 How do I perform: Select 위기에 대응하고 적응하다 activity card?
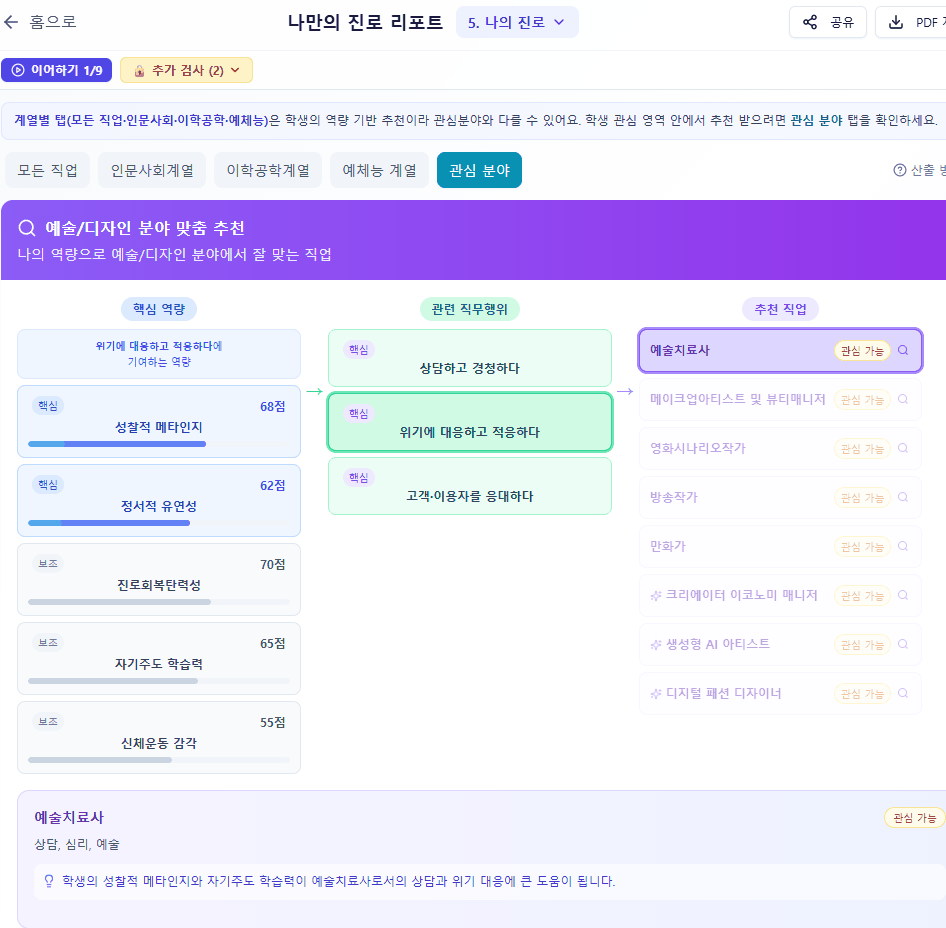pos(470,422)
